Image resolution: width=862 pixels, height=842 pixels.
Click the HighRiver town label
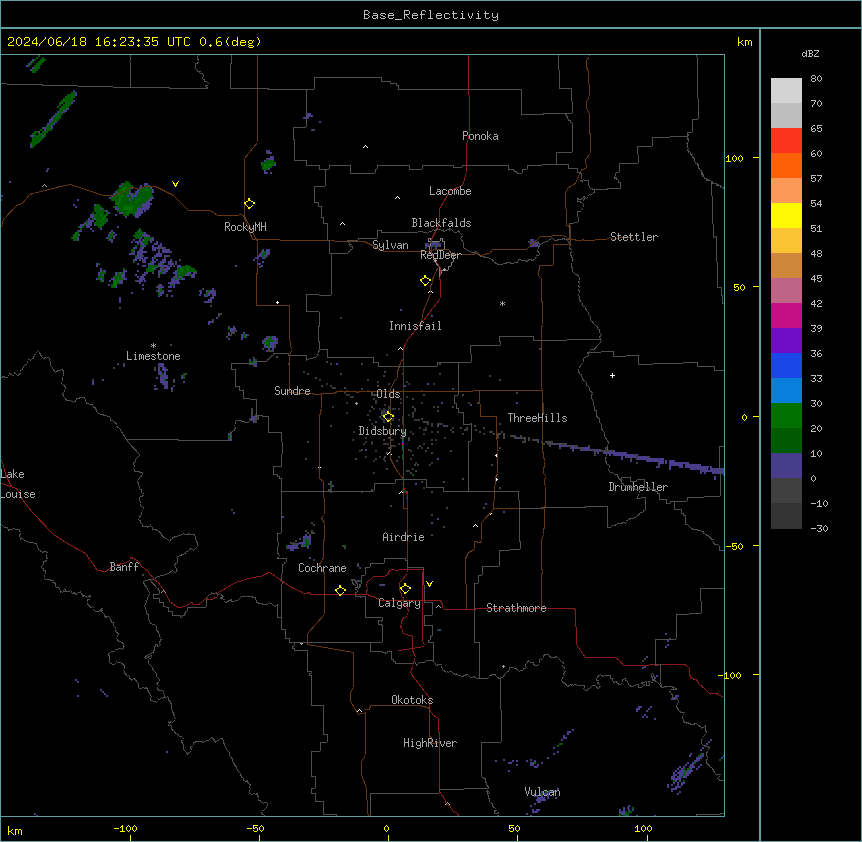coord(430,743)
